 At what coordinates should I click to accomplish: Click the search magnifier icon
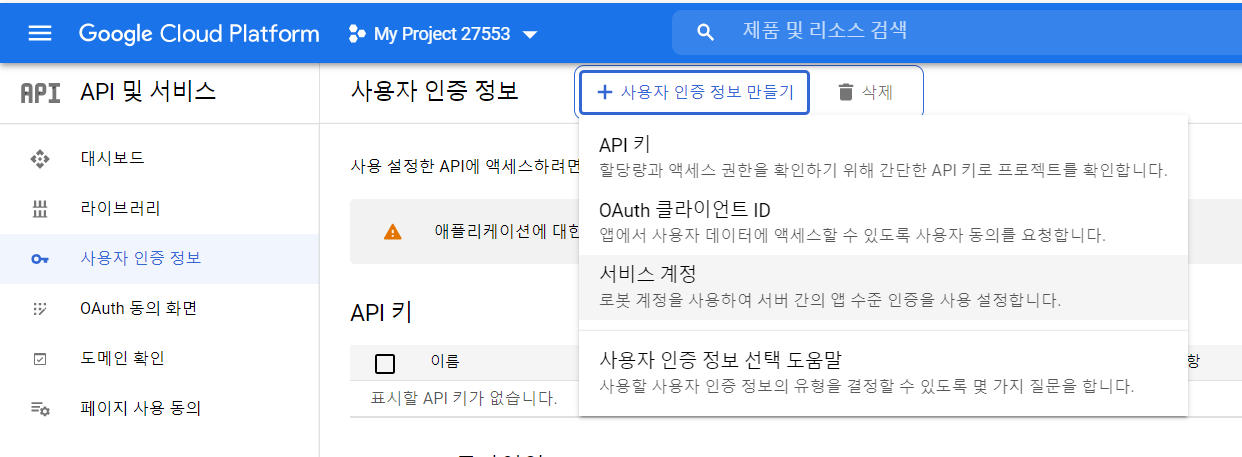[x=705, y=32]
